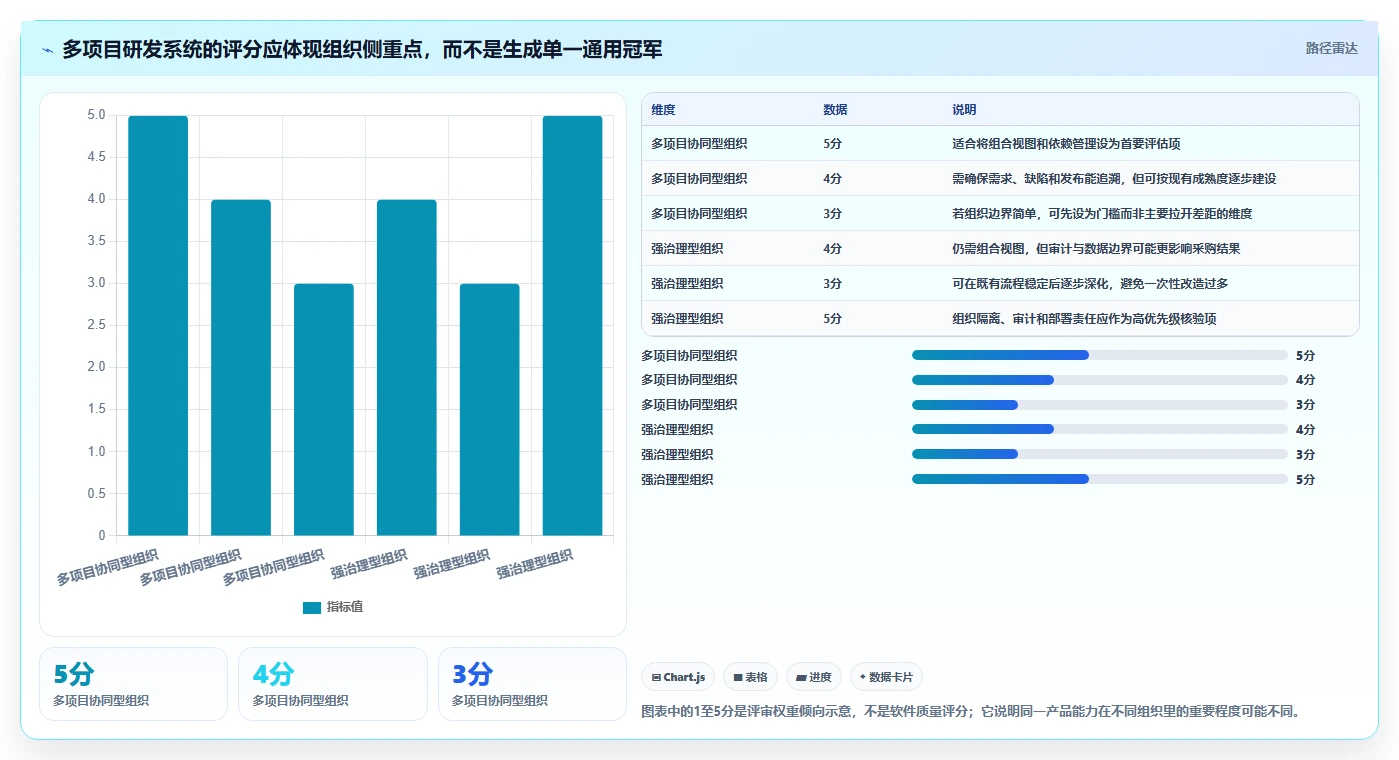
Task: Click the chart bar for 多项目协同型组织 valued 5.0
Action: tap(158, 326)
